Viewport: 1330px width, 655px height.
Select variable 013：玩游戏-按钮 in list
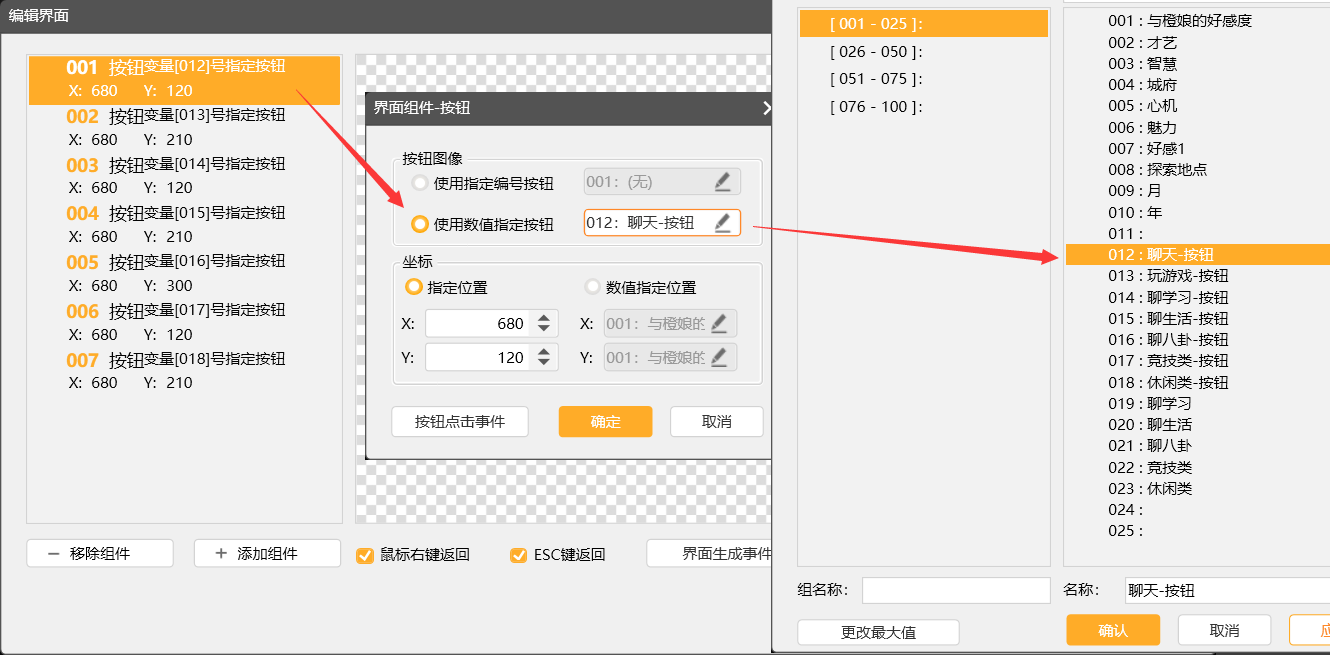1168,276
